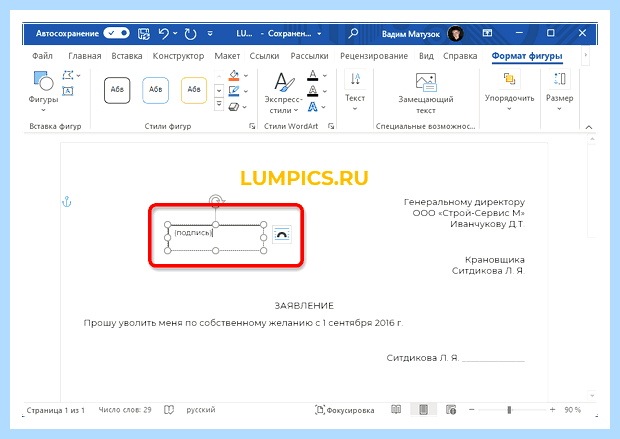The image size is (620, 439).
Task: Click the spelling check book icon
Action: 169,410
